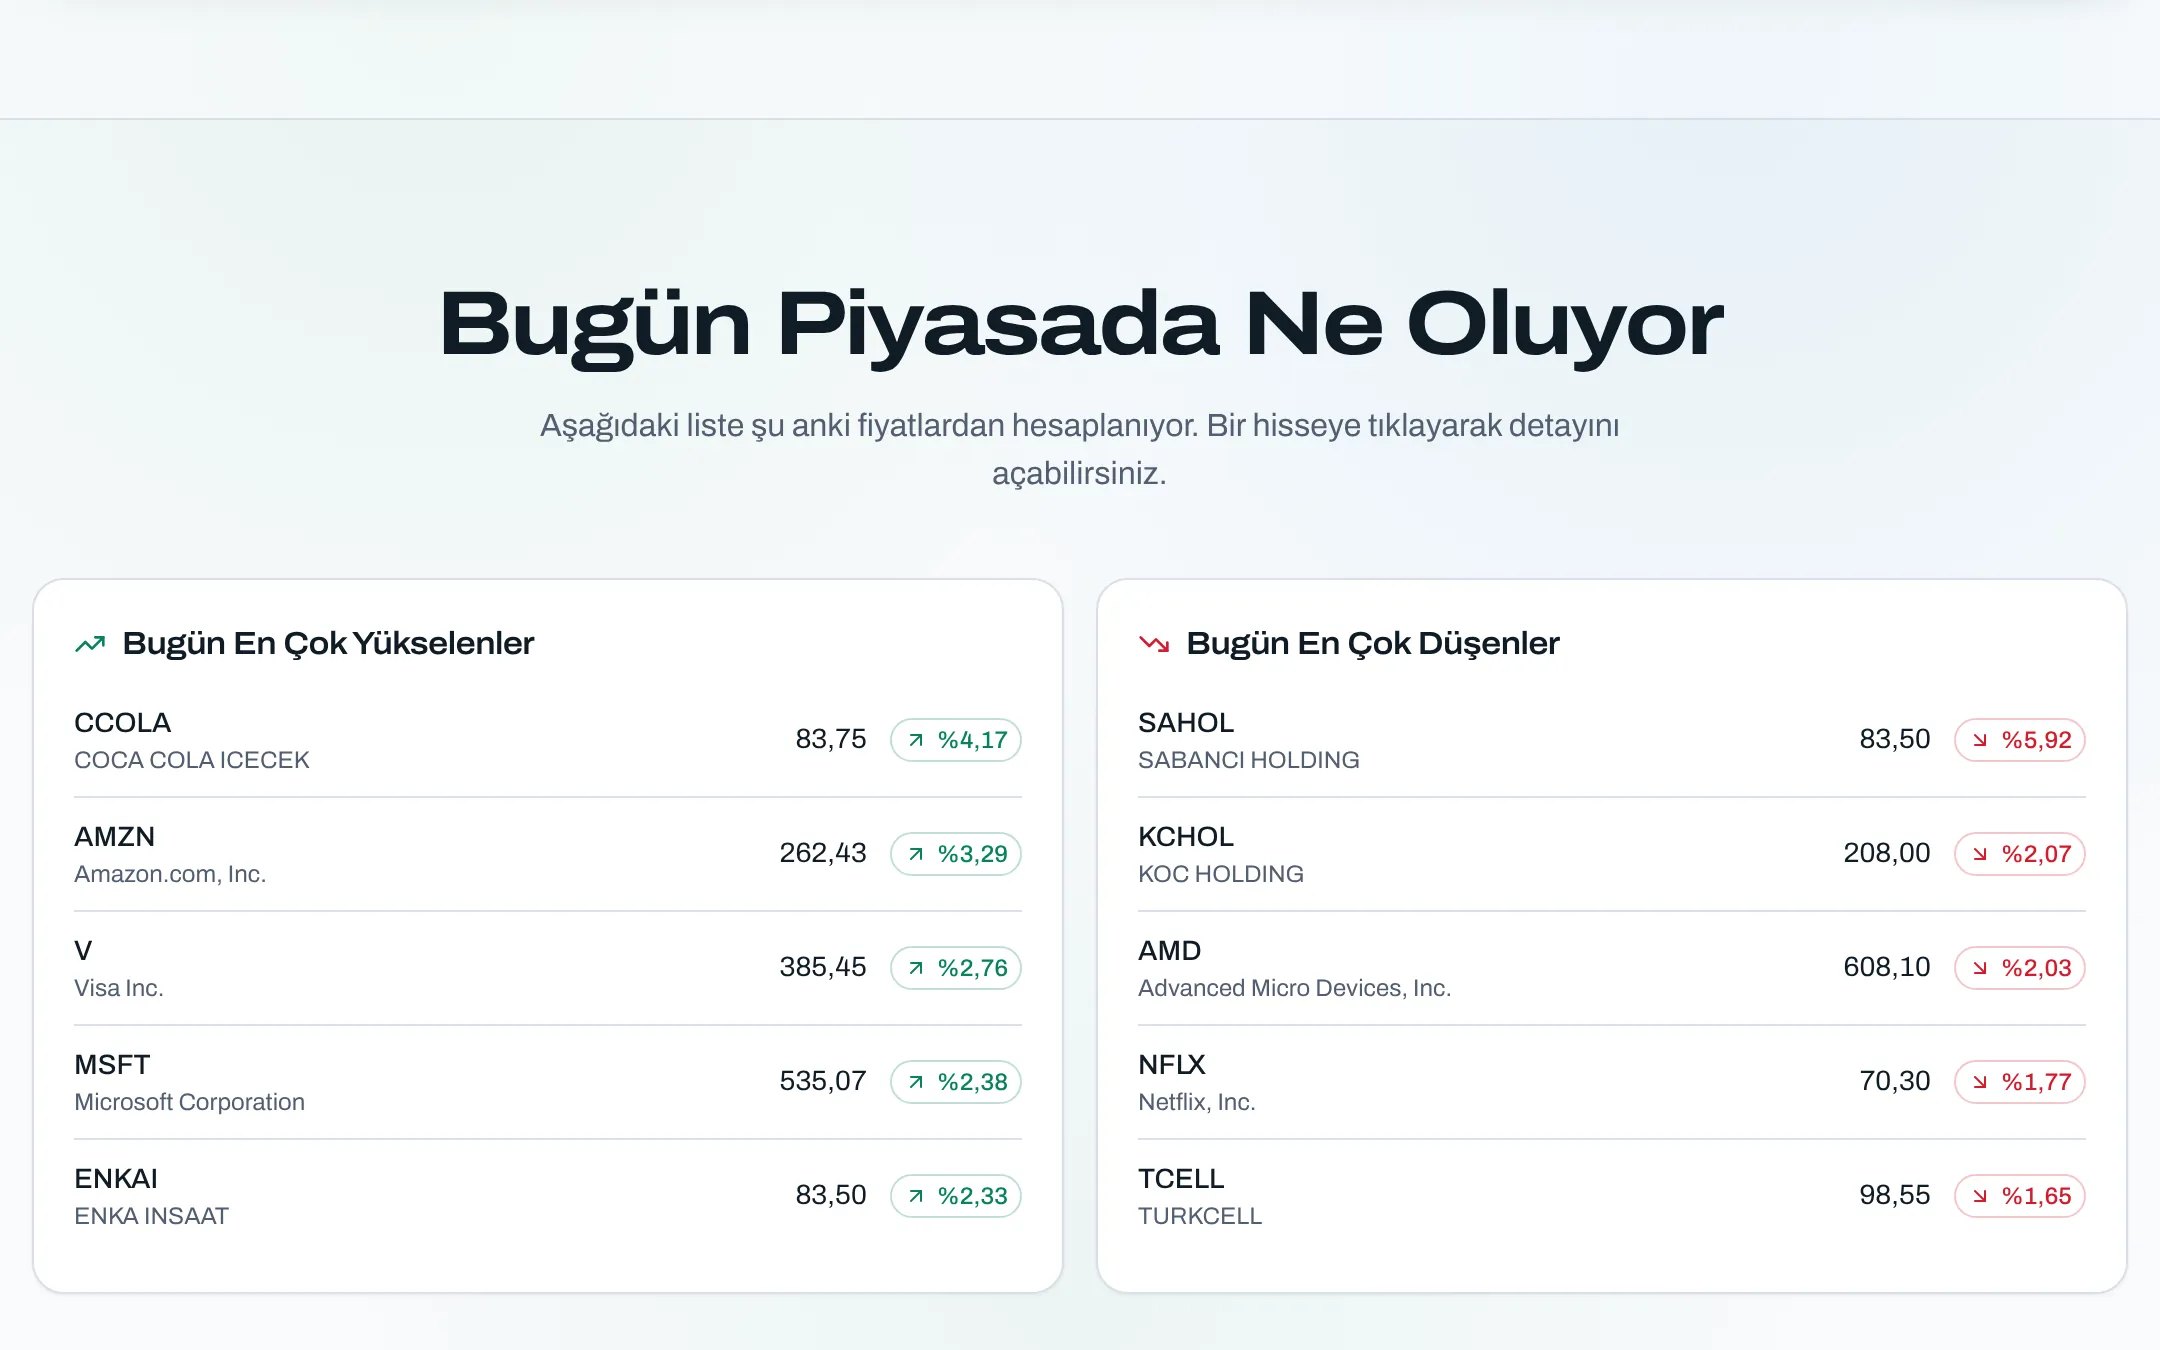Click the COCA COLA ICECEK company name
The image size is (2160, 1350).
[192, 760]
